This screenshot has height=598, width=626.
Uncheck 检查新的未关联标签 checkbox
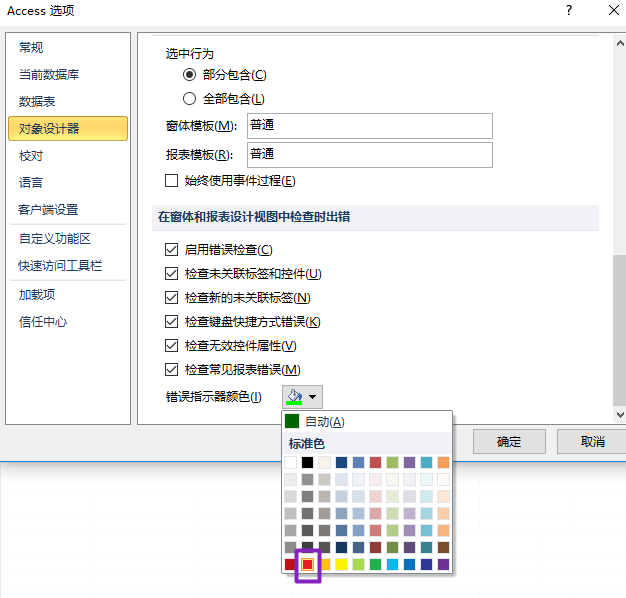pos(172,298)
